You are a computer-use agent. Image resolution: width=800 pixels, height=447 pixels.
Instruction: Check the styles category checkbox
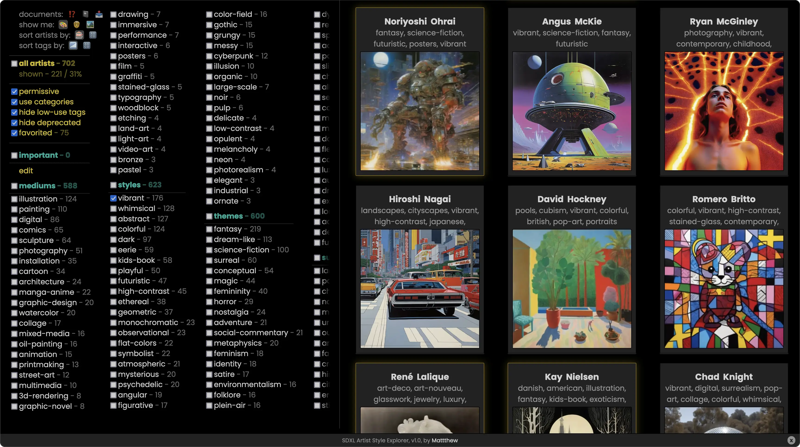[x=113, y=185]
